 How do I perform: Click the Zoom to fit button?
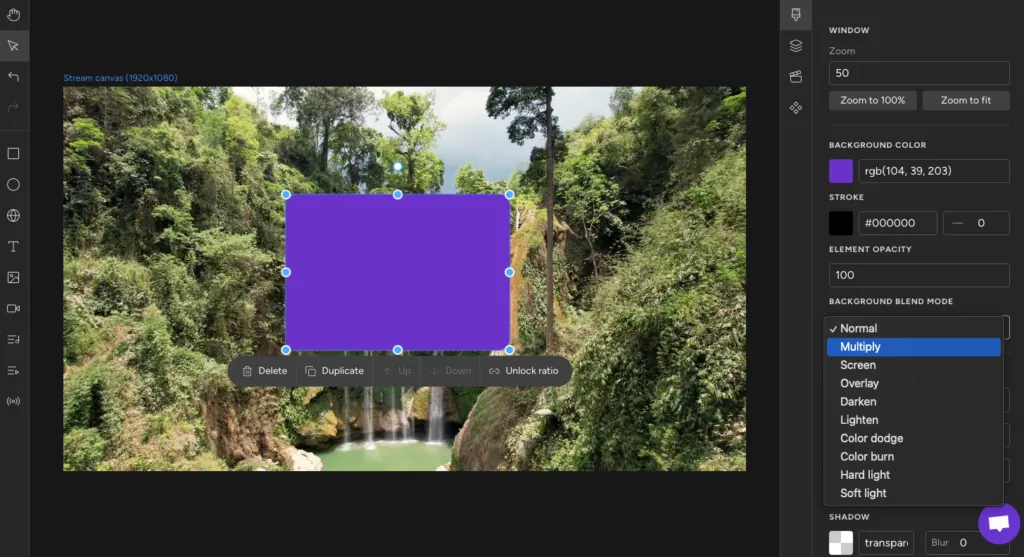(966, 101)
